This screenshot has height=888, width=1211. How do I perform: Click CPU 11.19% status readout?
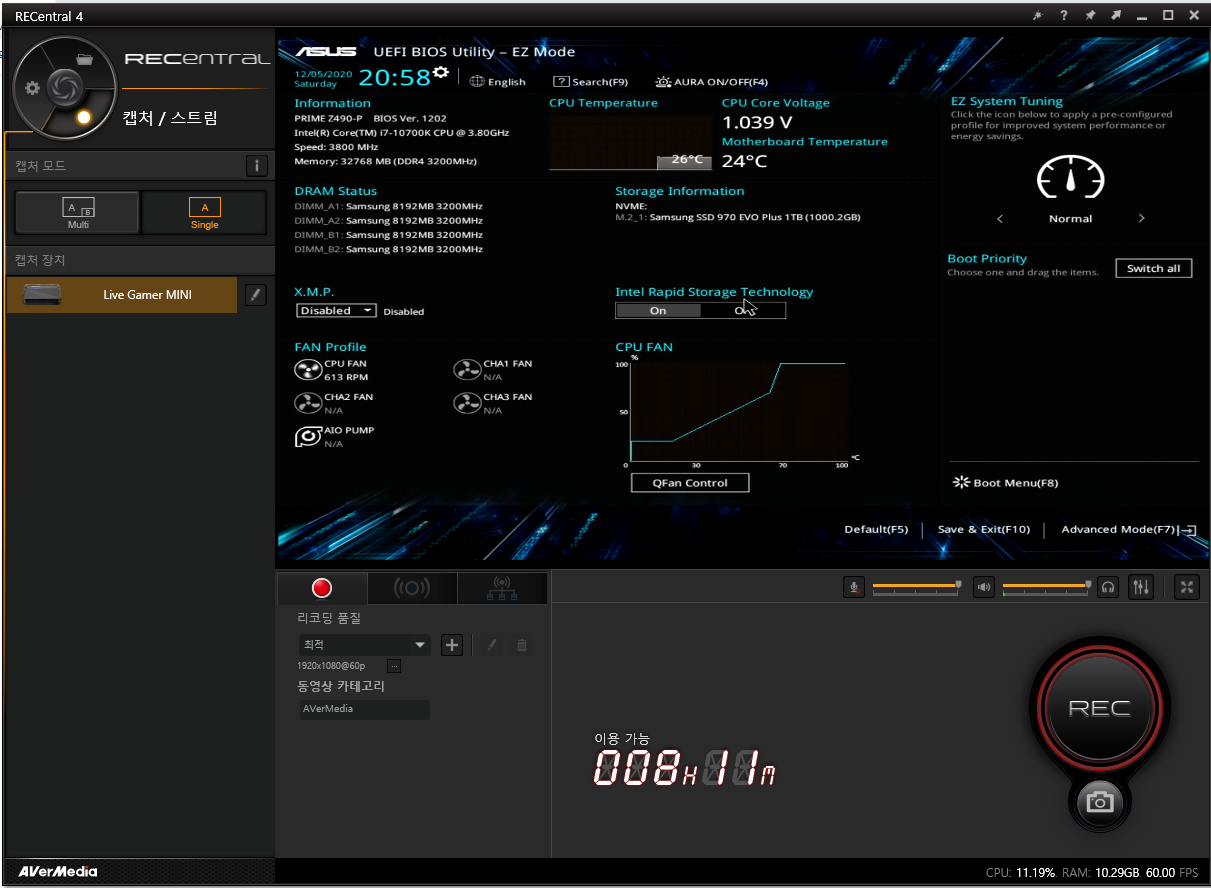(1020, 873)
